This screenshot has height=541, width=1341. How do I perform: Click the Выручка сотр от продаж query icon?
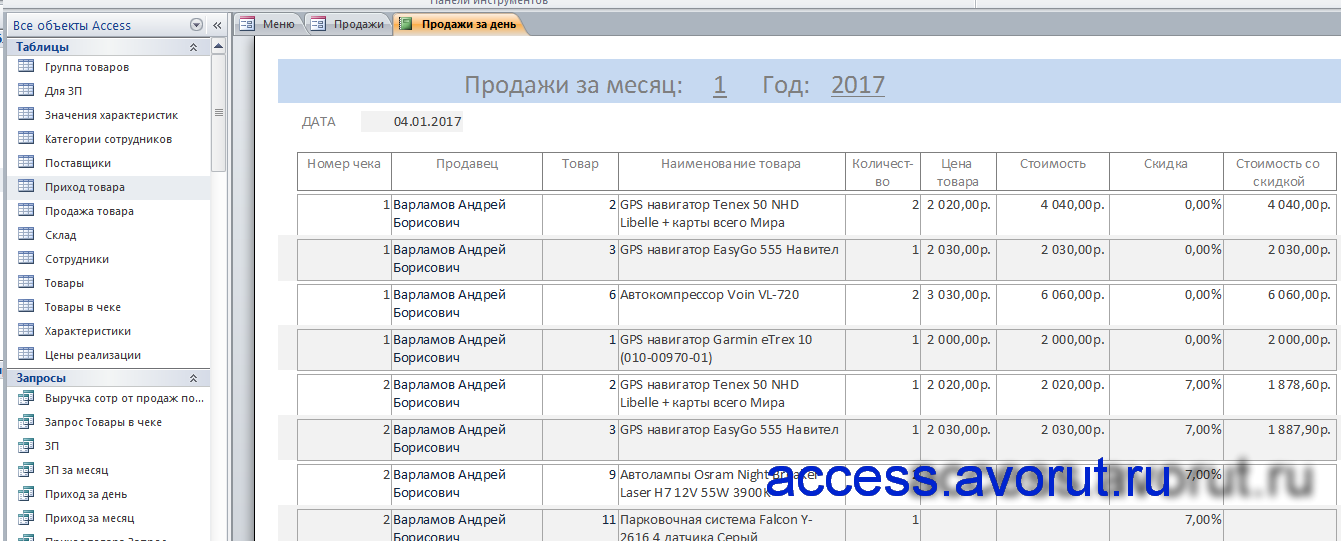[26, 398]
